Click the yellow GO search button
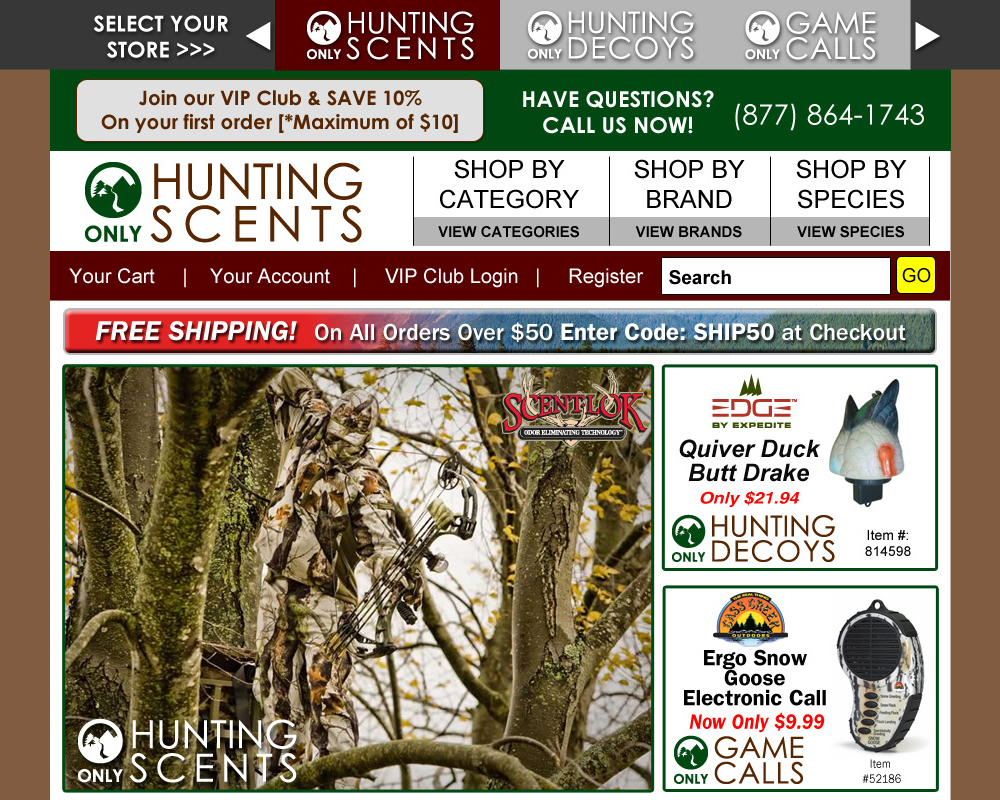 pyautogui.click(x=916, y=275)
